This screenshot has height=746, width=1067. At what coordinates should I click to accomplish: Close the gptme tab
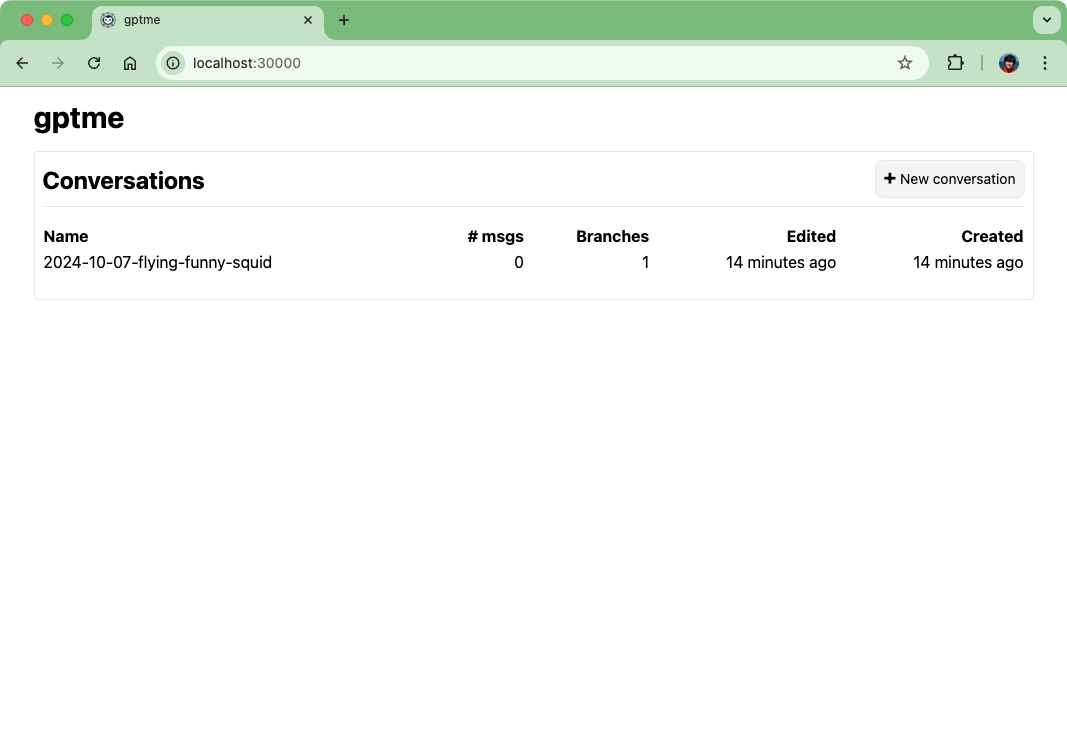[x=308, y=20]
